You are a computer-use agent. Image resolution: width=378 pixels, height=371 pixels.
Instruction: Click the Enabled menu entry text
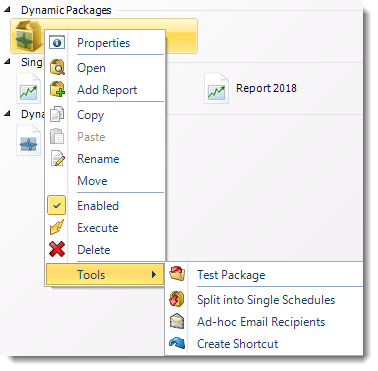click(98, 206)
